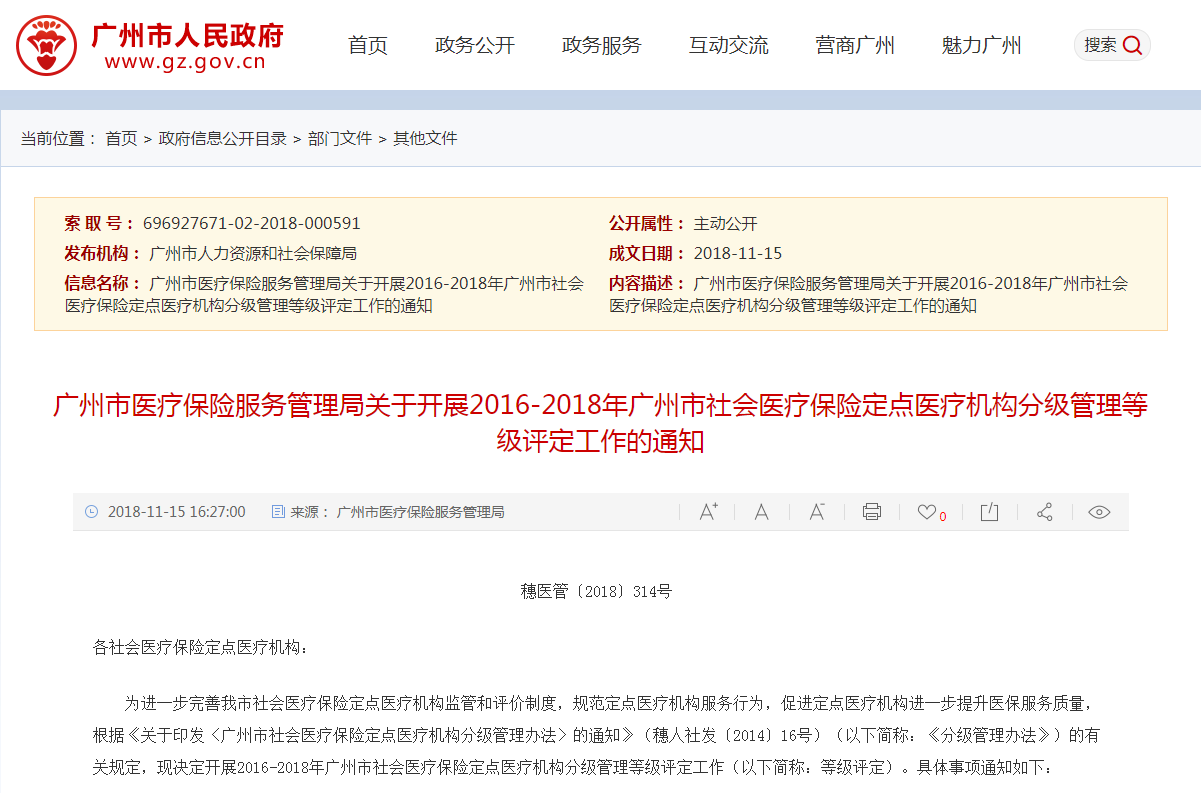The image size is (1201, 793).
Task: Reset font size to default medium A
Action: click(x=761, y=511)
